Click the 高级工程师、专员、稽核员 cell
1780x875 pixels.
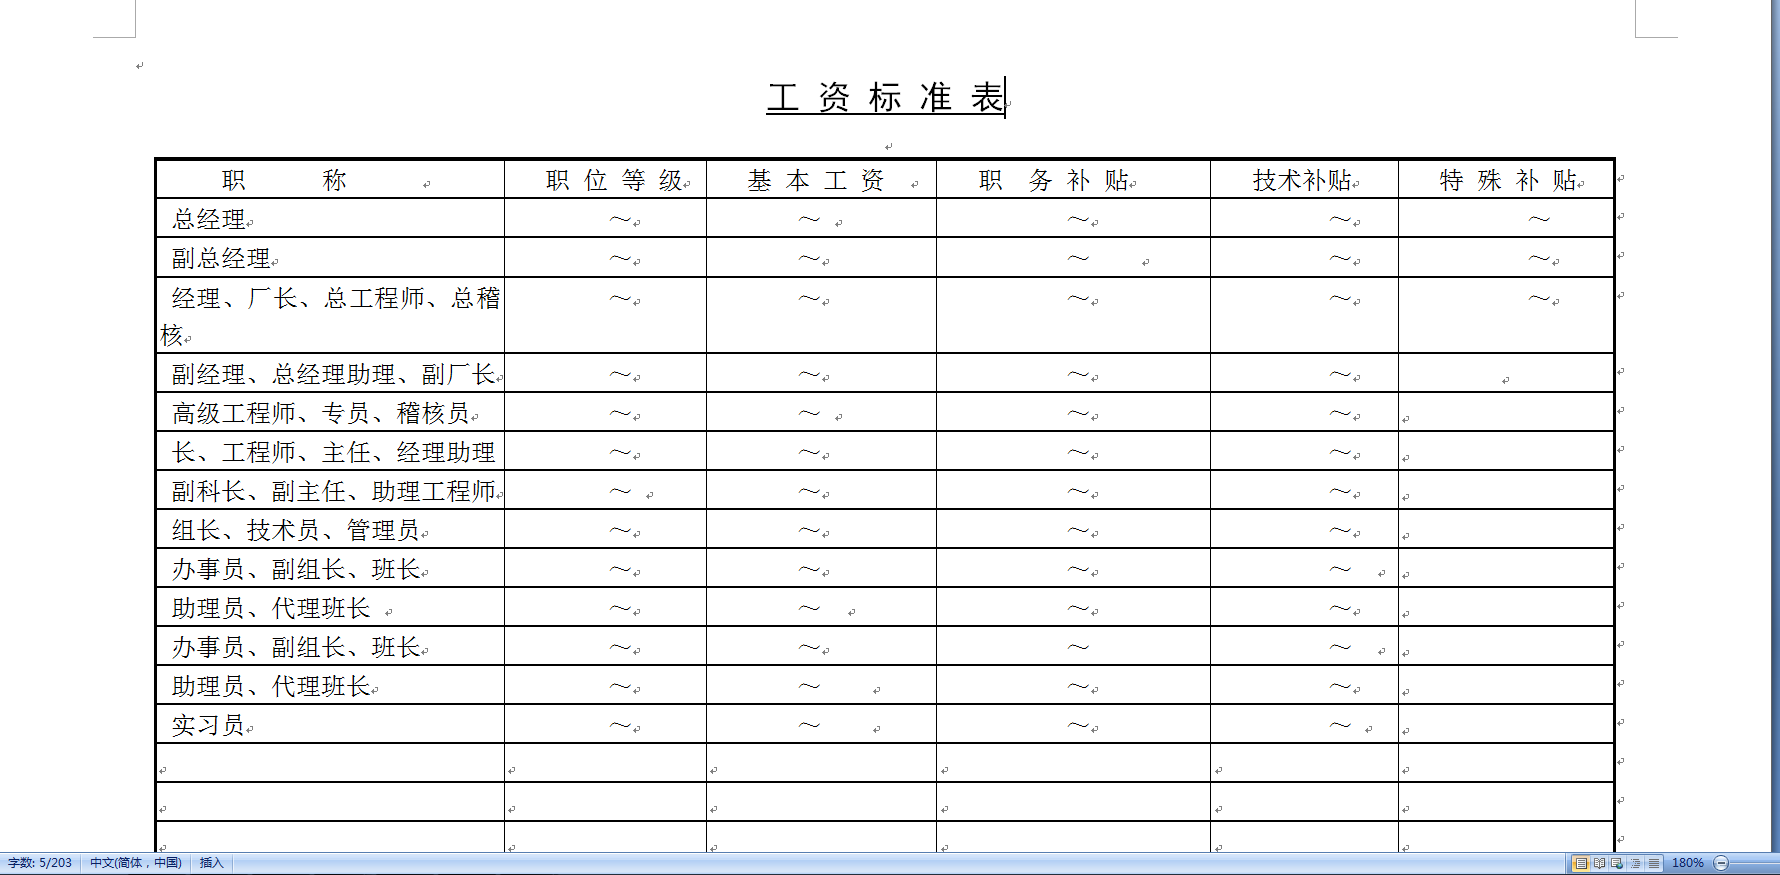(x=330, y=412)
